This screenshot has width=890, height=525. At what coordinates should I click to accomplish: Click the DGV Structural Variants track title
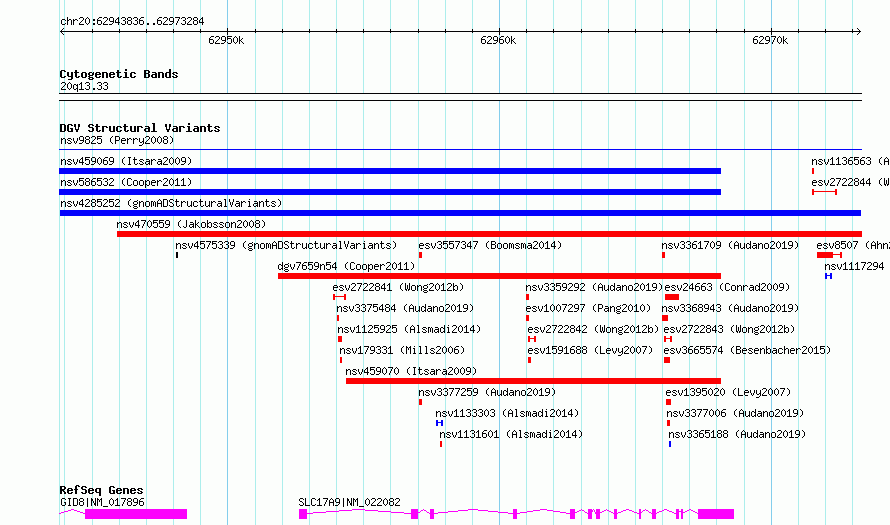tap(140, 128)
